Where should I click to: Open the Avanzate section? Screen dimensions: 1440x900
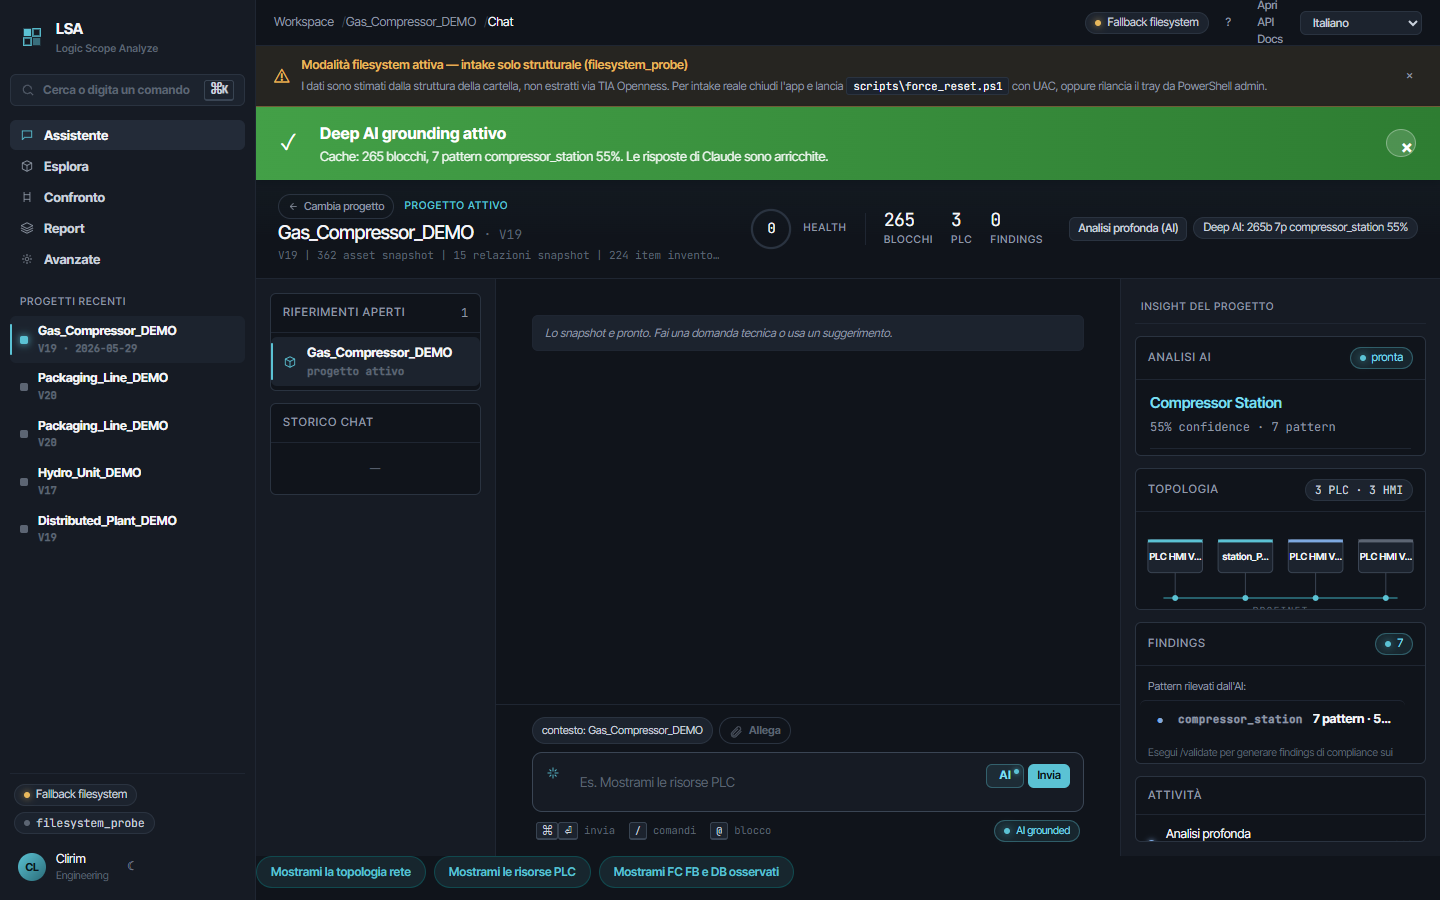click(x=127, y=259)
